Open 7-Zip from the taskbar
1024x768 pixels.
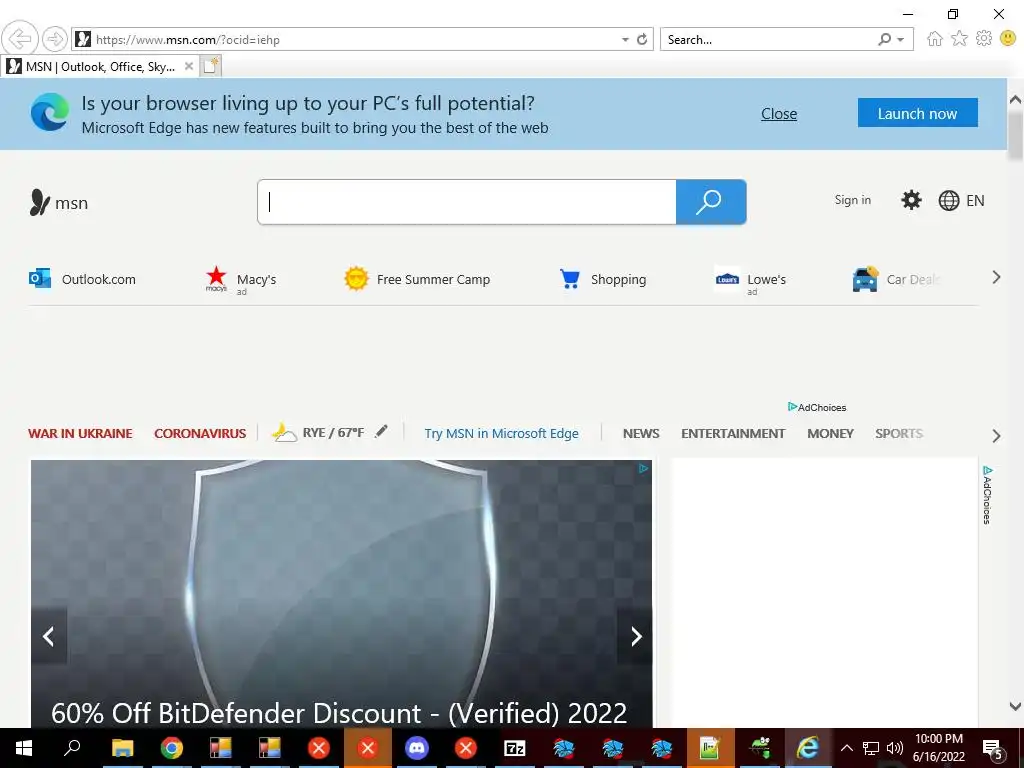(515, 748)
